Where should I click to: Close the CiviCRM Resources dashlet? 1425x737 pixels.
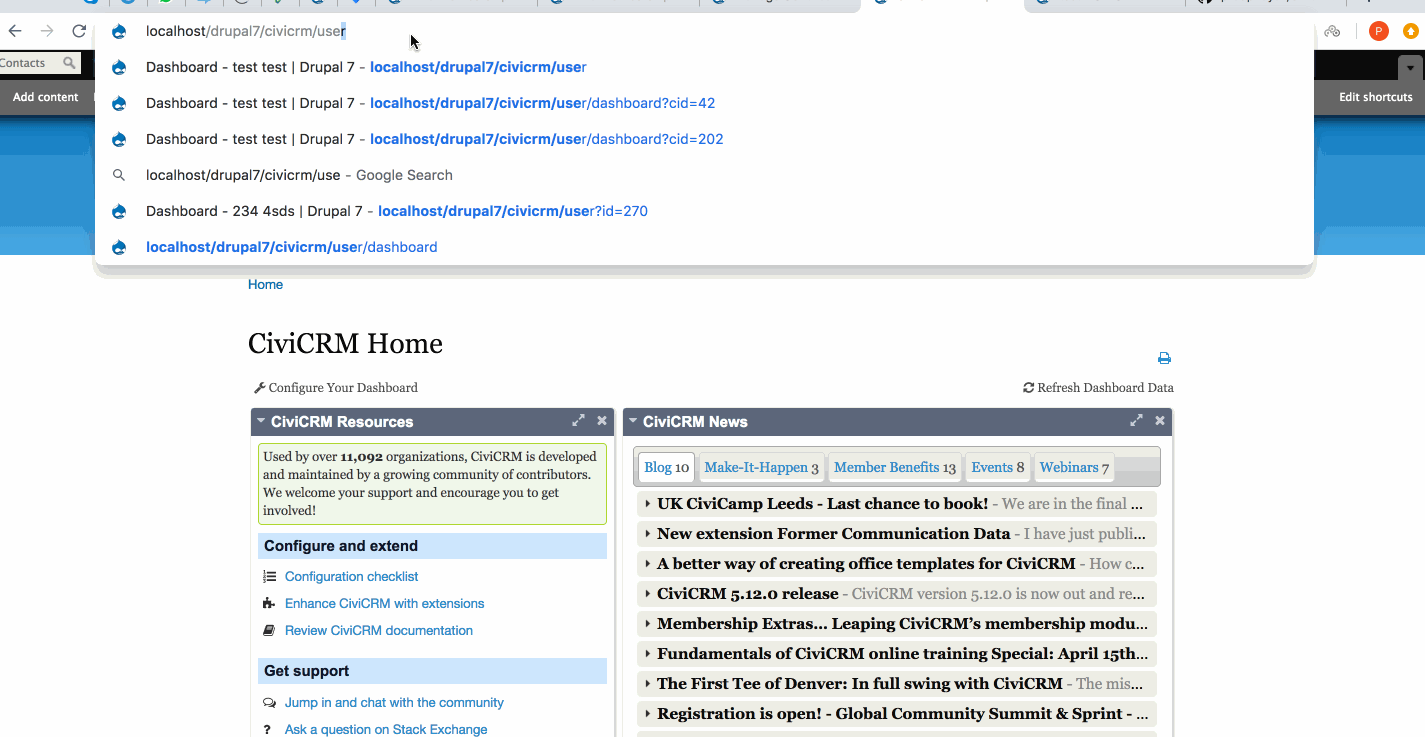[x=602, y=421]
